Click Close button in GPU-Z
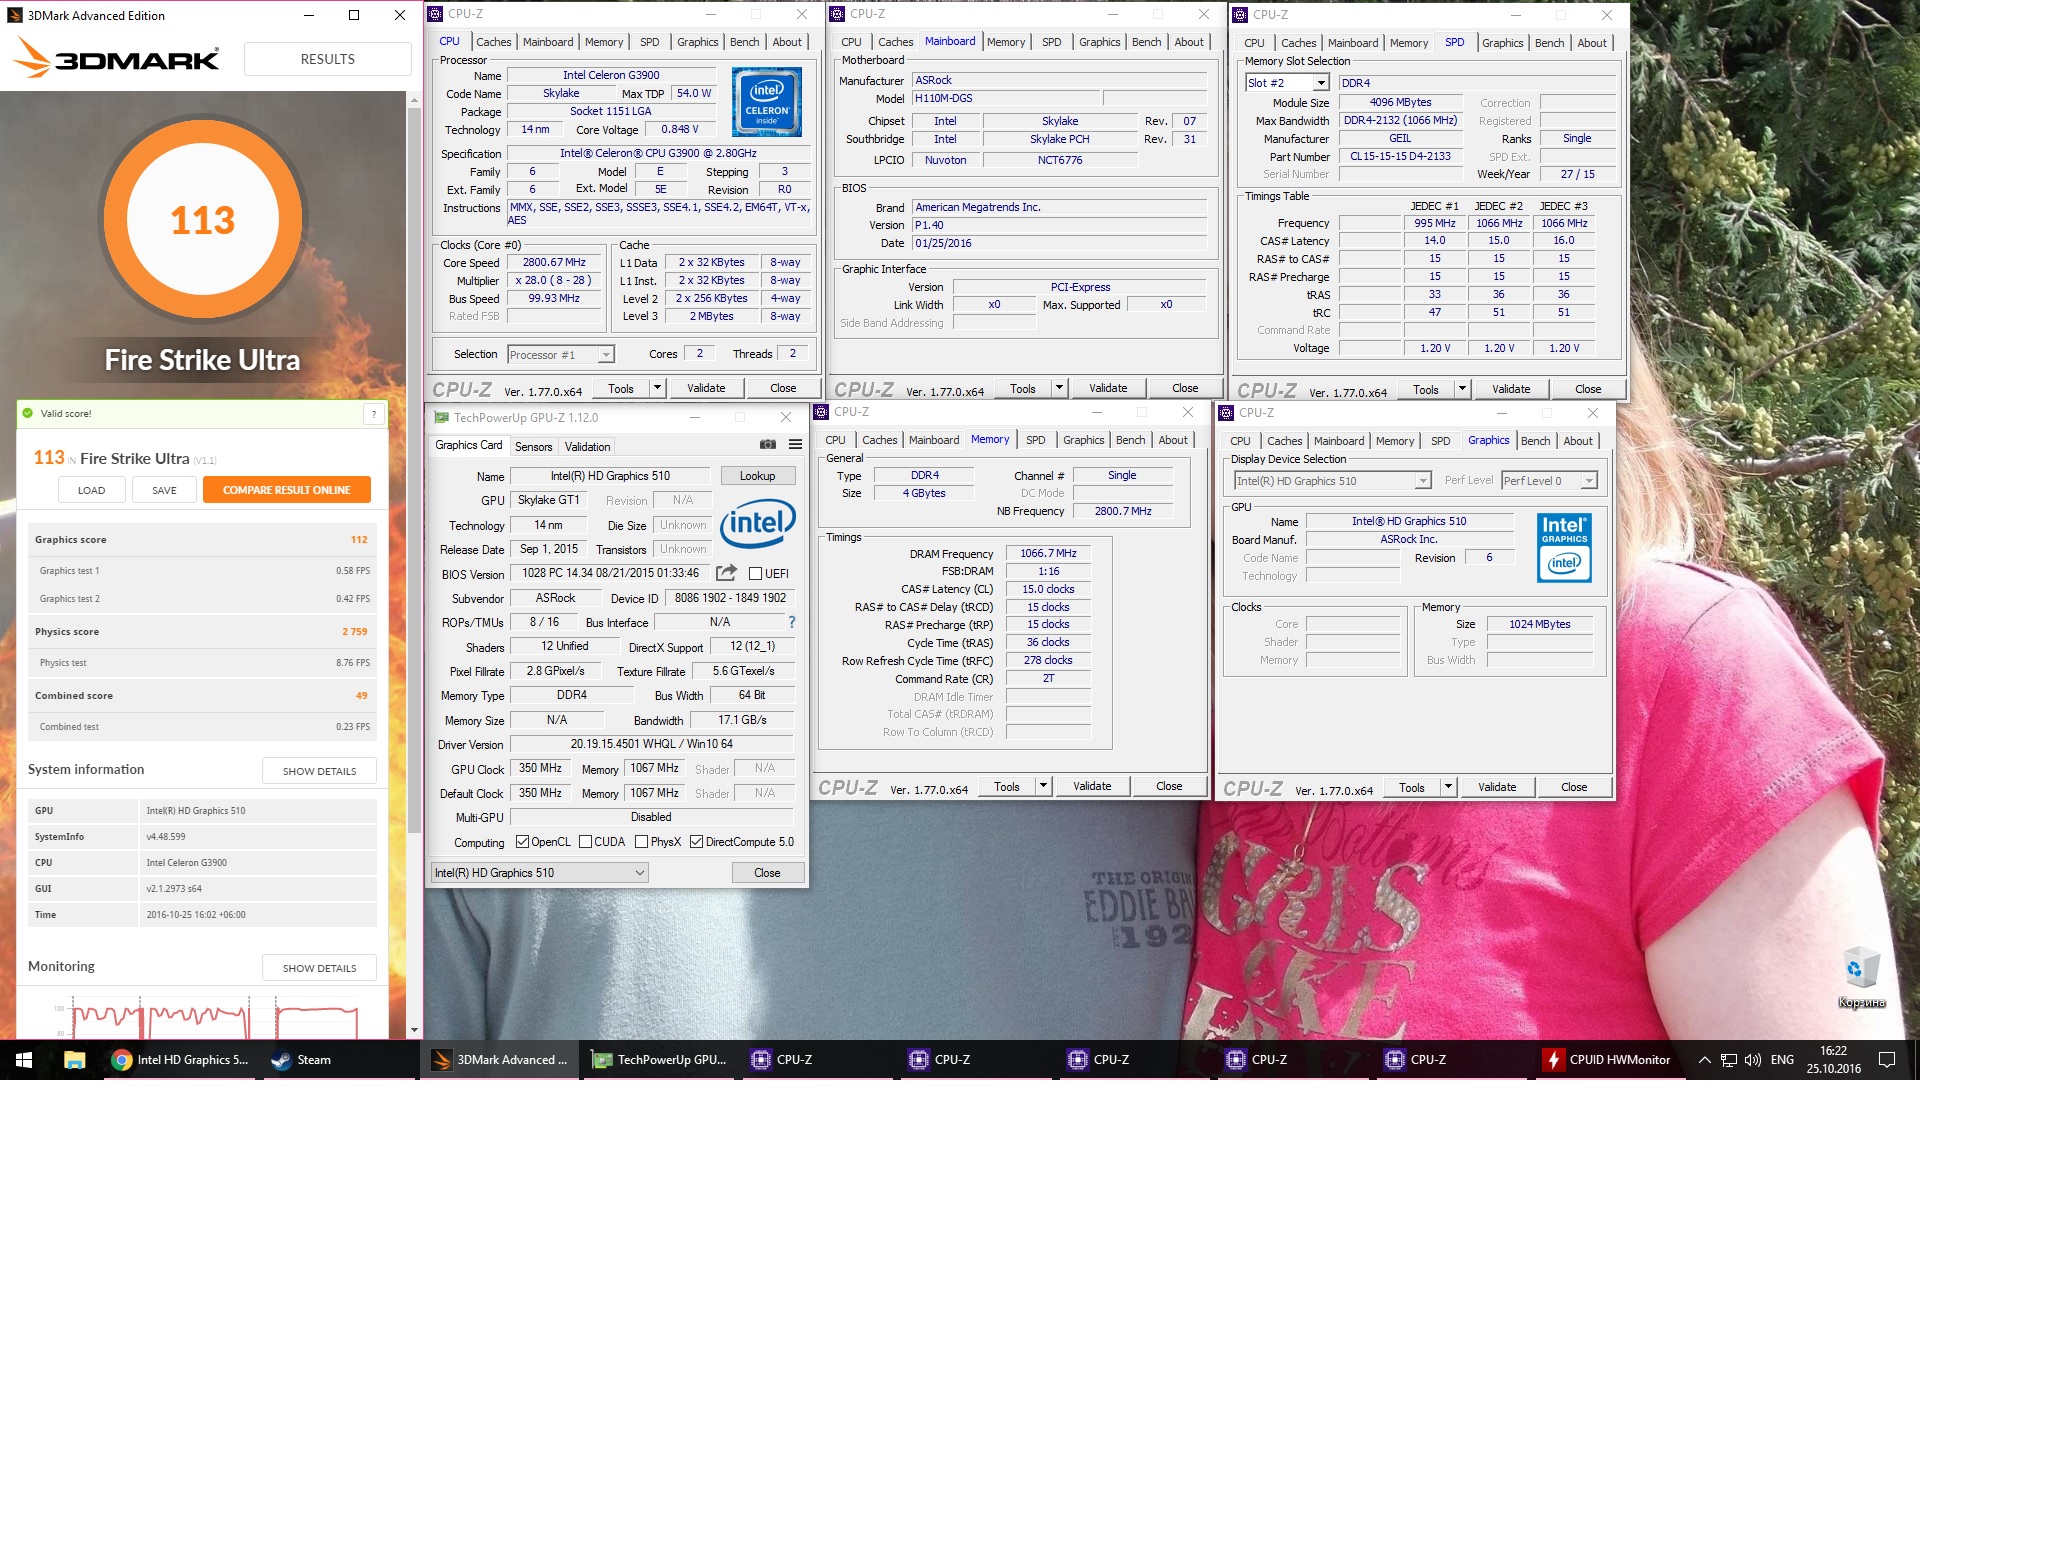The width and height of the screenshot is (2064, 1548). coord(767,873)
